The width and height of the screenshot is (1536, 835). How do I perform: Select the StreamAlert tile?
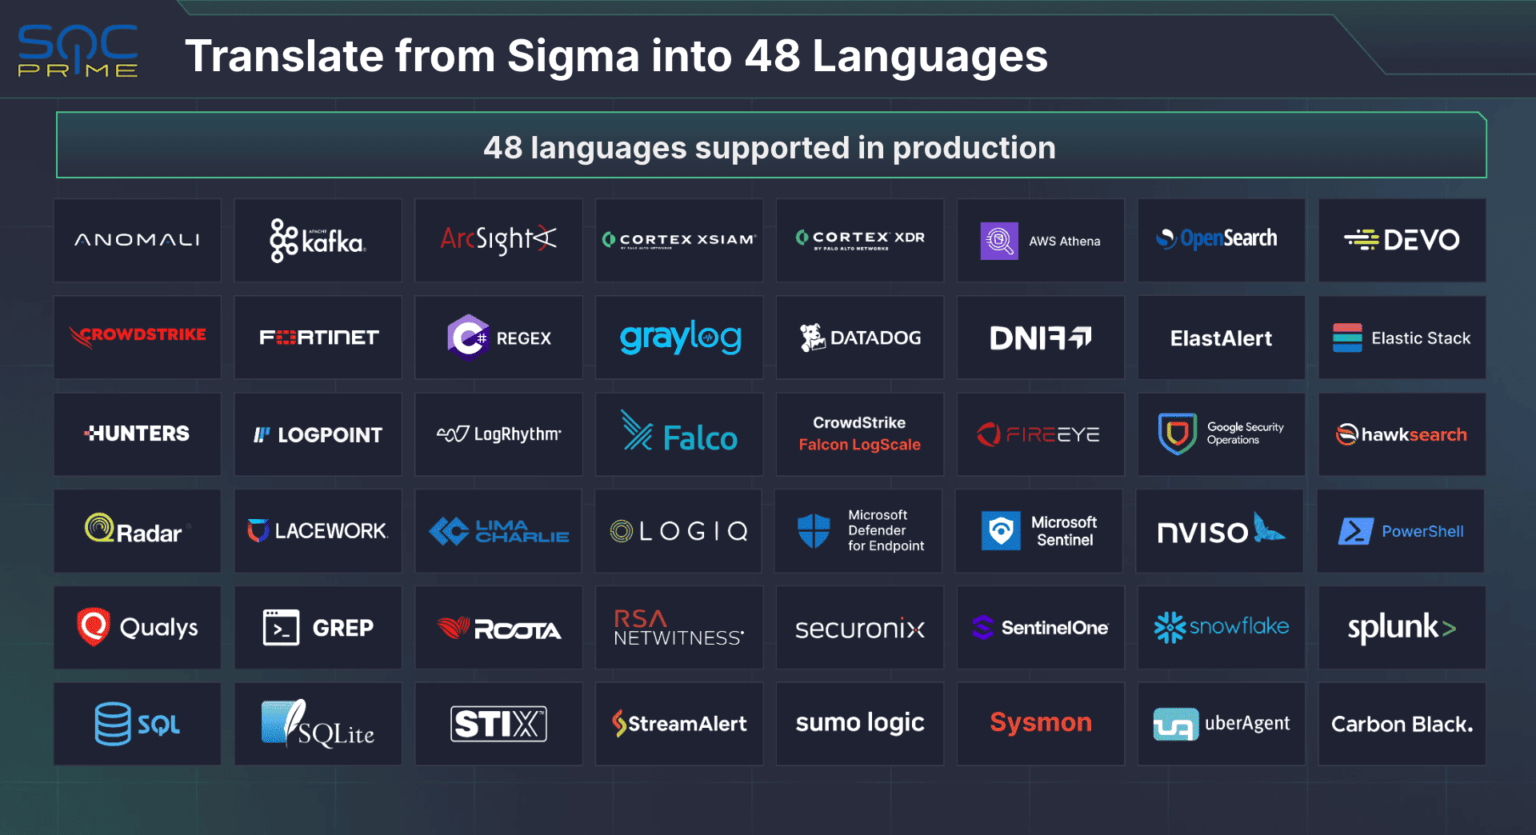[679, 723]
